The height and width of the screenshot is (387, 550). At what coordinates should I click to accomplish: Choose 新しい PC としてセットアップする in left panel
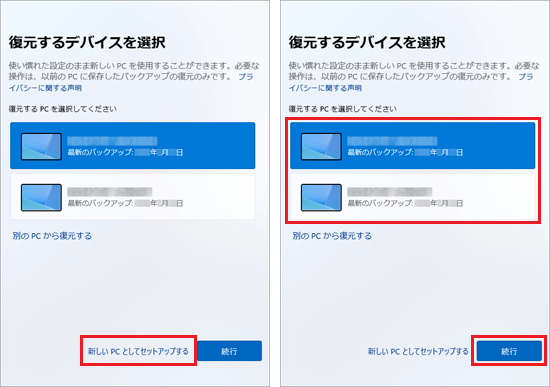(x=138, y=351)
